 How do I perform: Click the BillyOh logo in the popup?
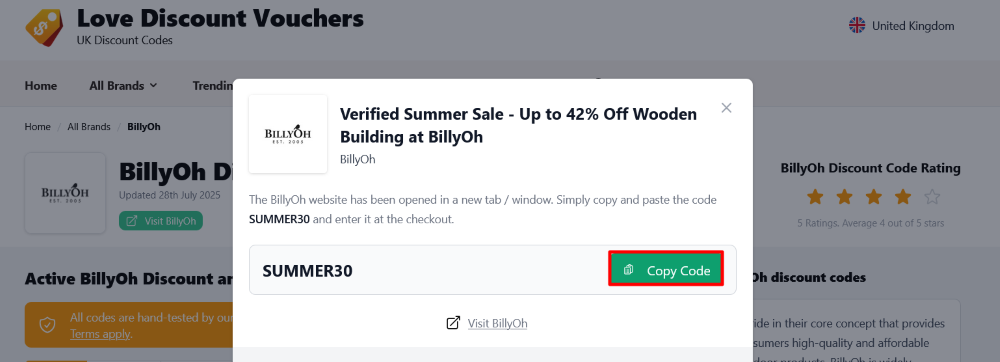[x=288, y=134]
